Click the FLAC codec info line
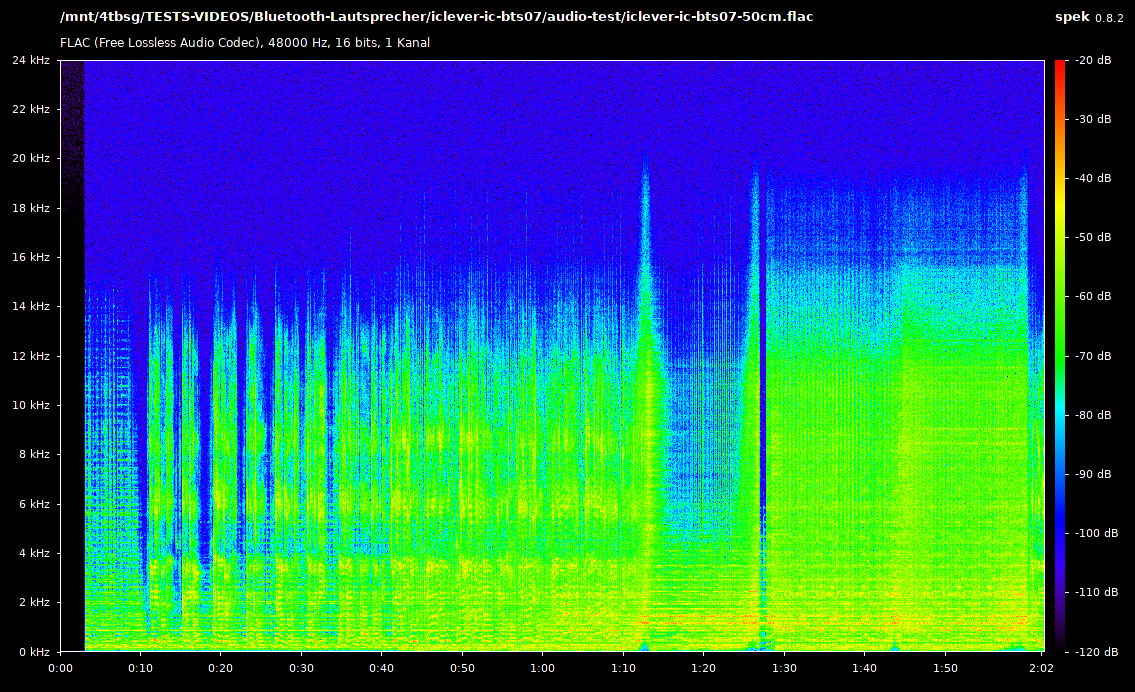The height and width of the screenshot is (692, 1135). [245, 43]
